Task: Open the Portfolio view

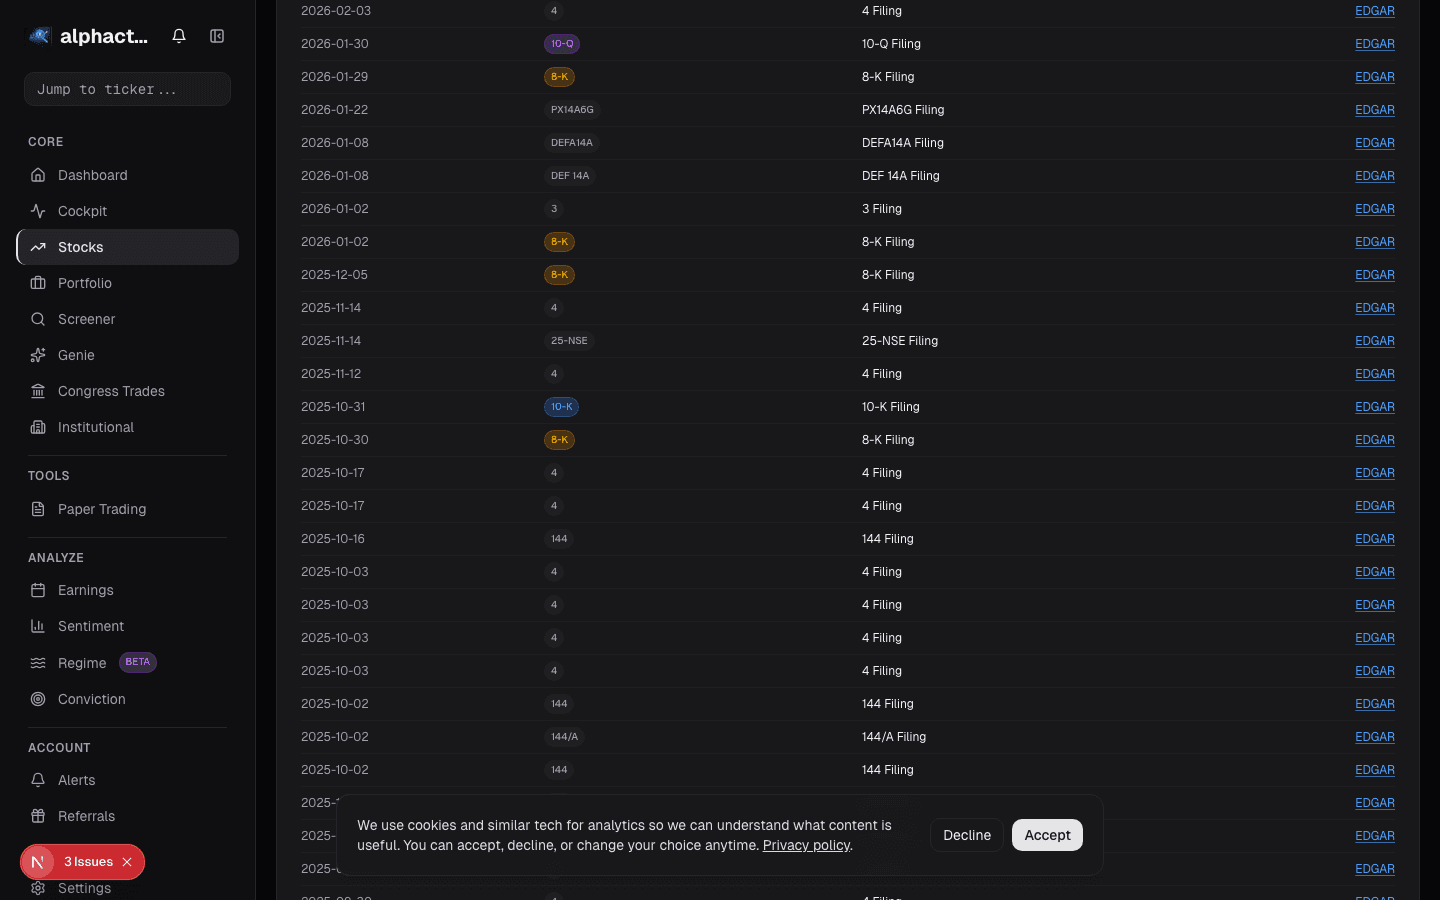Action: (85, 283)
